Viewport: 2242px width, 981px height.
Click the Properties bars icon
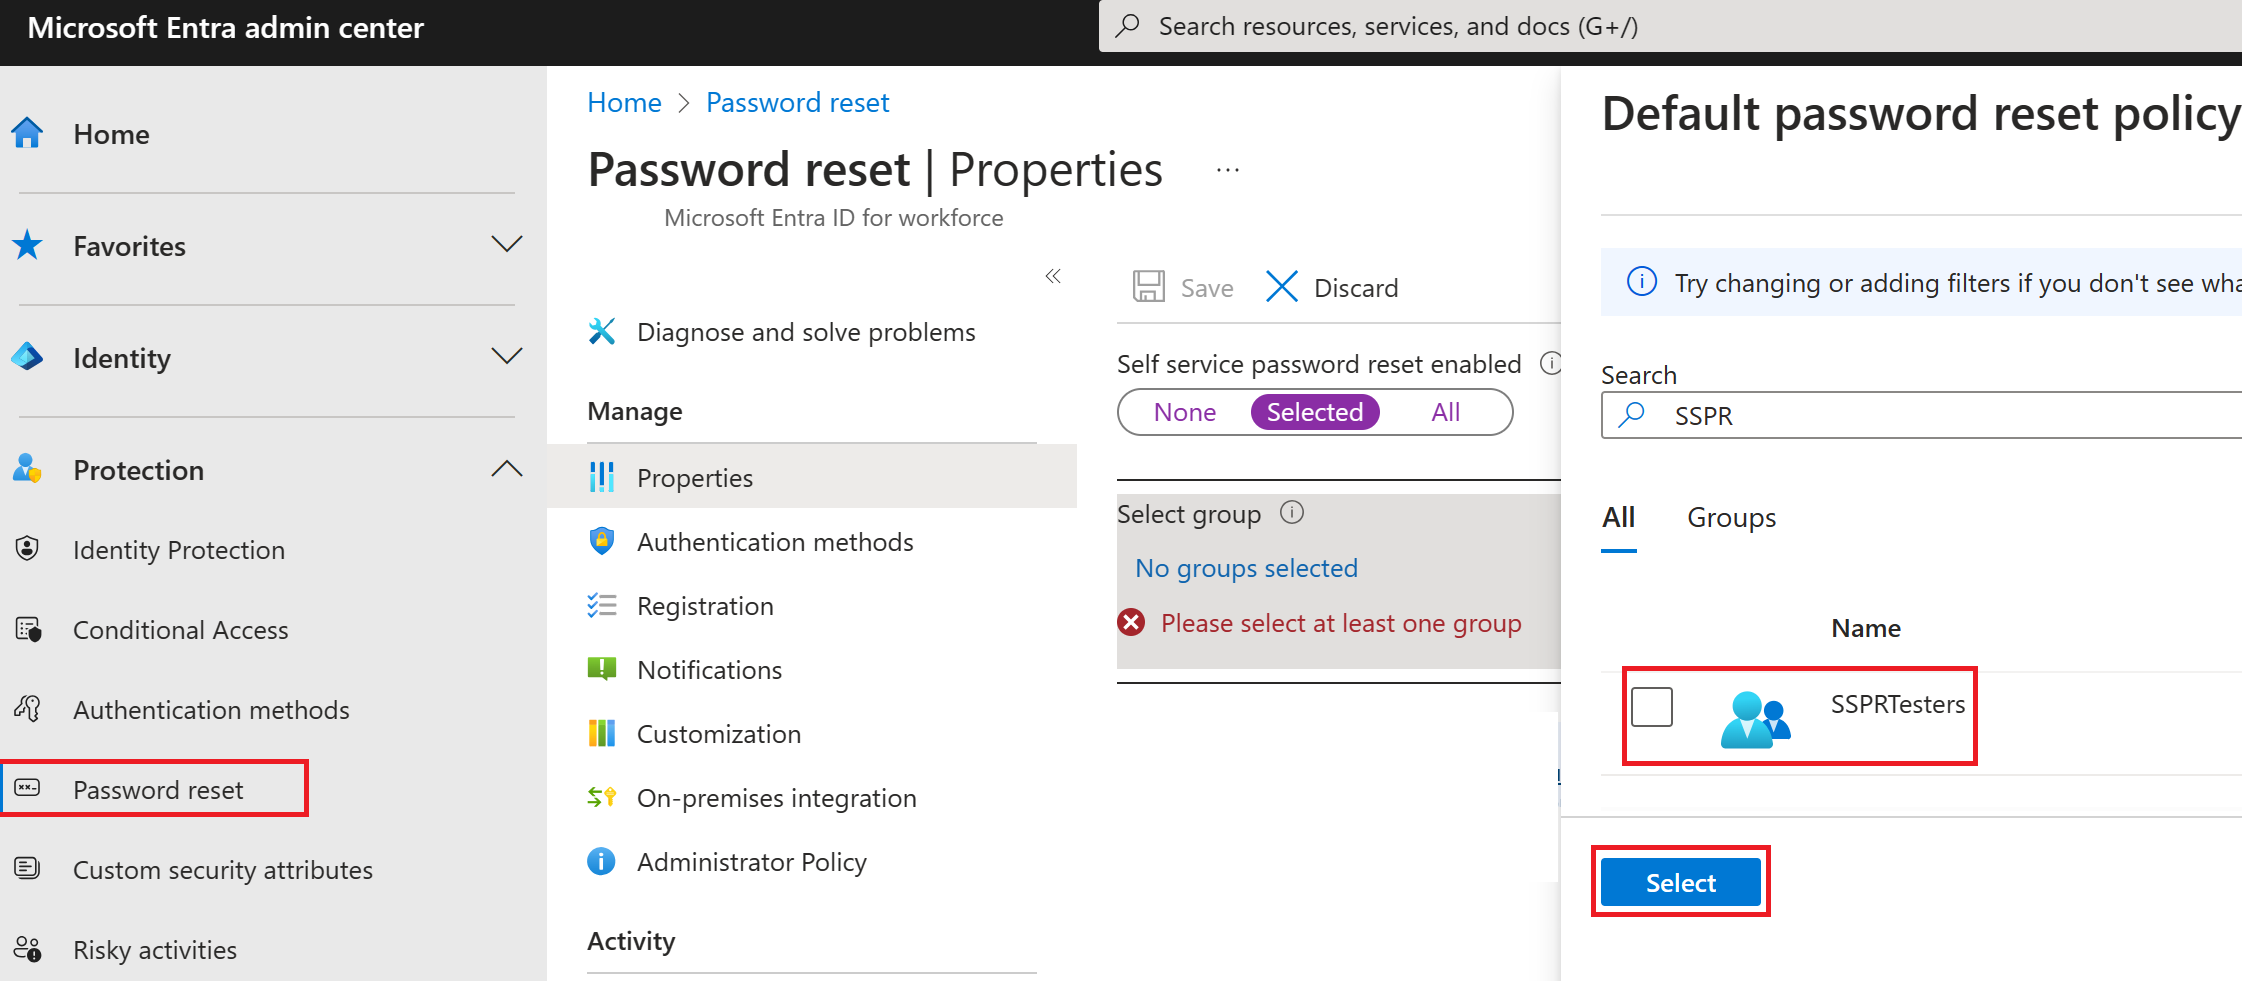tap(602, 477)
